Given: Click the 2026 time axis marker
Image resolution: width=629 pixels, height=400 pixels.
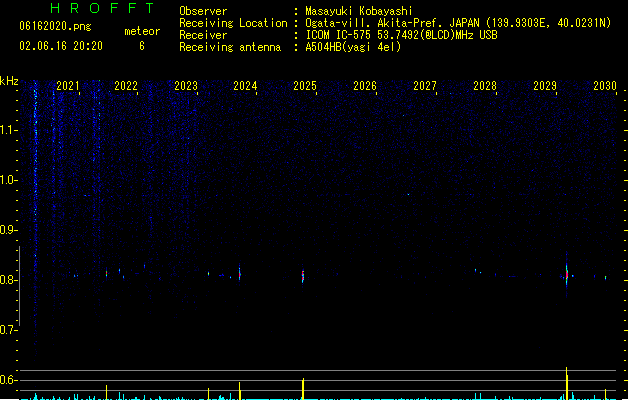Looking at the screenshot, I should (365, 86).
